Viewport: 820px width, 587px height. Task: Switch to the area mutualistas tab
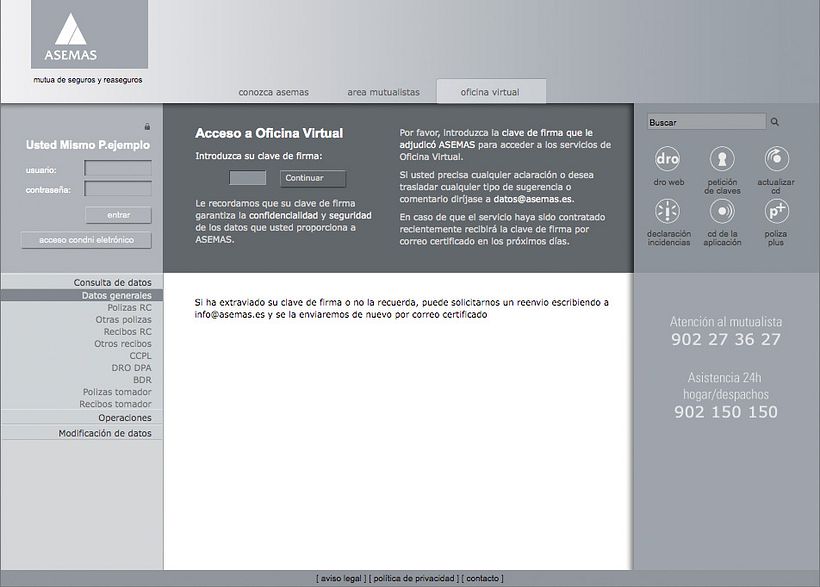383,92
